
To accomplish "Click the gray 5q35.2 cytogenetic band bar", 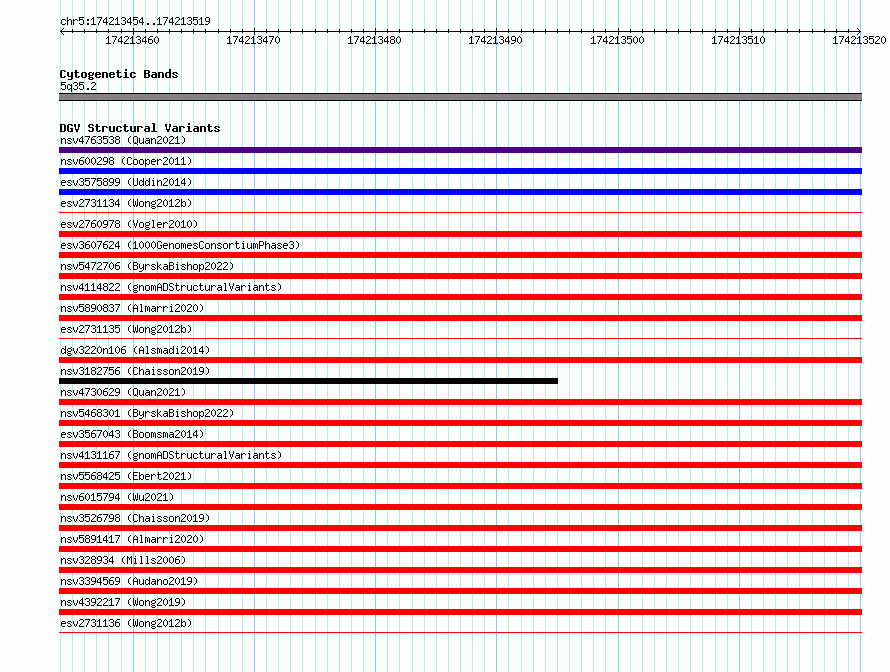I will click(x=460, y=97).
